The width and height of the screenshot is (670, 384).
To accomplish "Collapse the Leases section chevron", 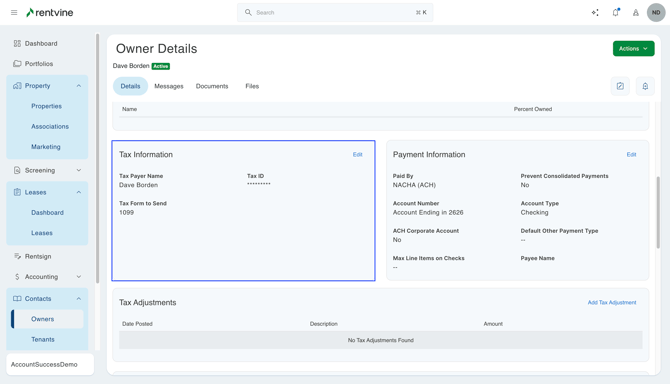I will pos(79,192).
